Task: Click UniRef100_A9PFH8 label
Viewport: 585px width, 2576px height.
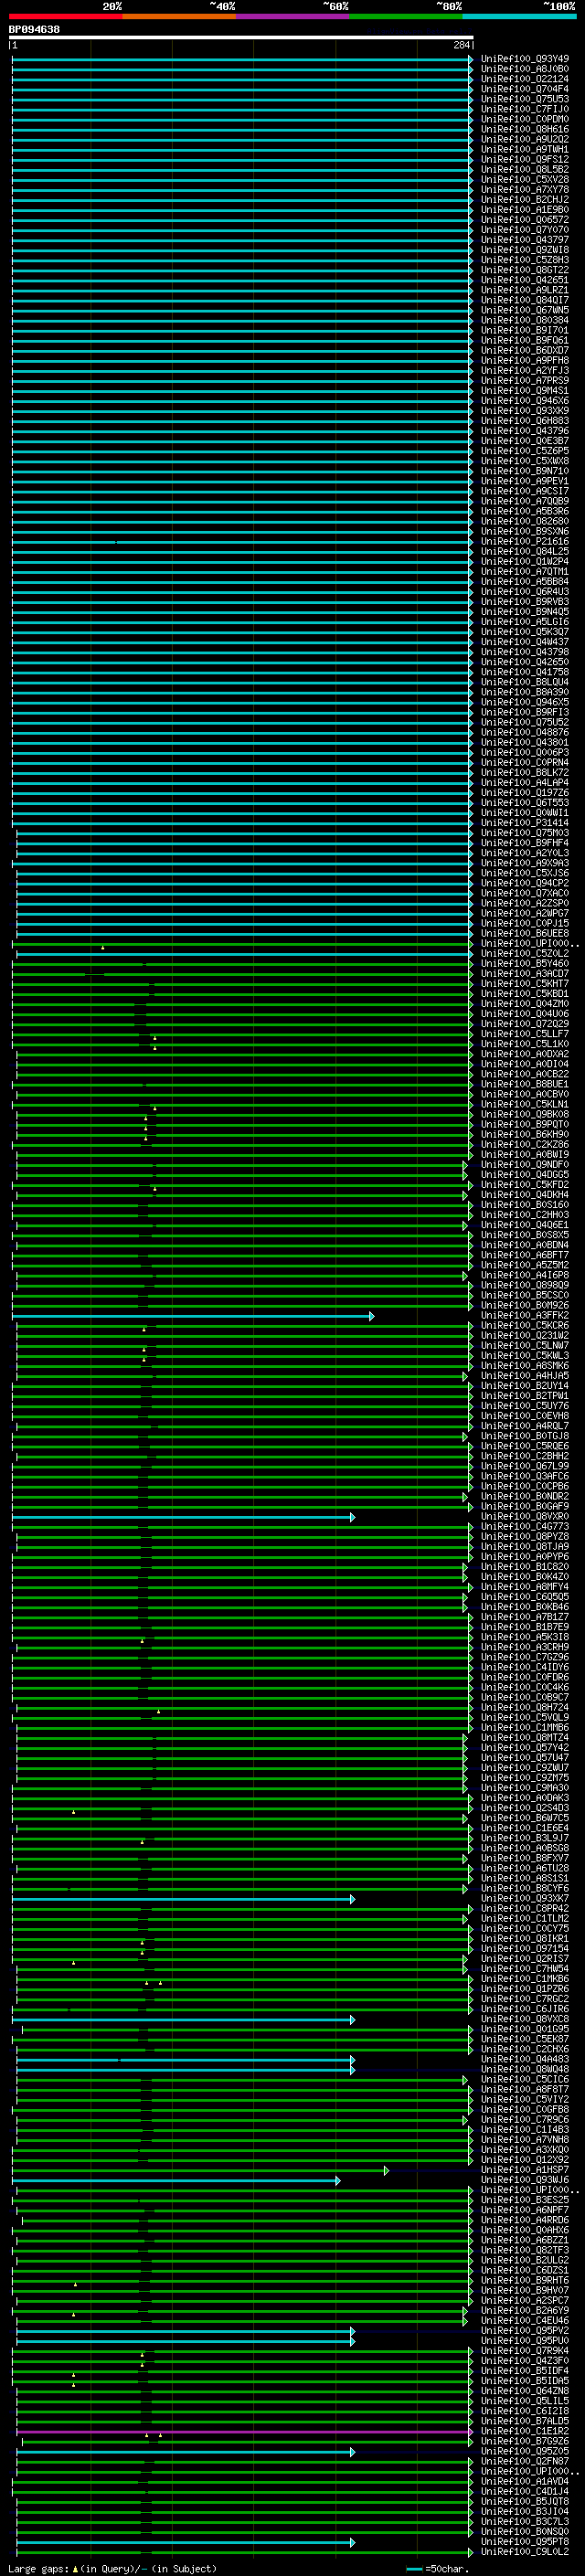Action: coord(525,361)
